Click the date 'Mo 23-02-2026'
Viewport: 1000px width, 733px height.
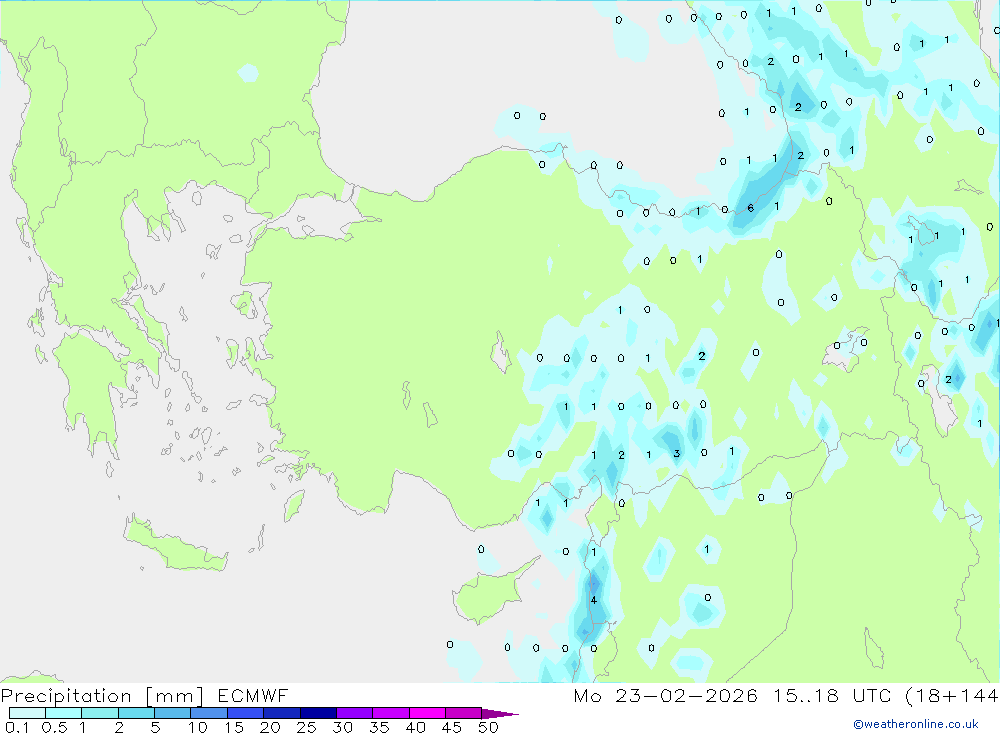click(x=666, y=695)
